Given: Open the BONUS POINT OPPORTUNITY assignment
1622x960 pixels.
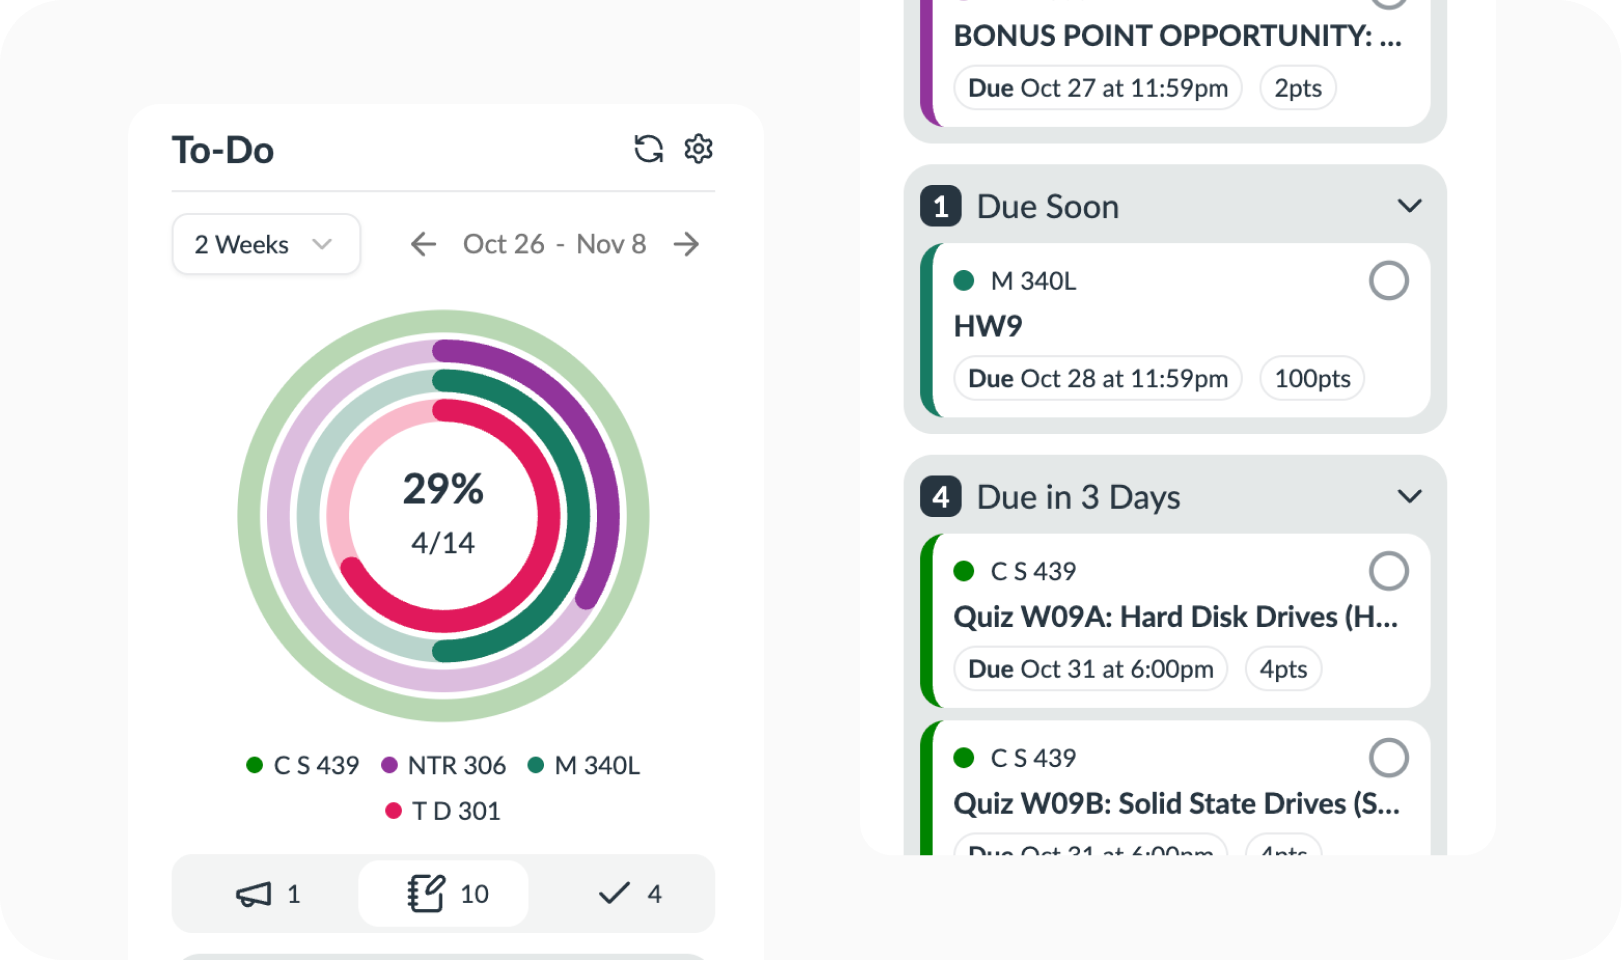Looking at the screenshot, I should pyautogui.click(x=1177, y=36).
